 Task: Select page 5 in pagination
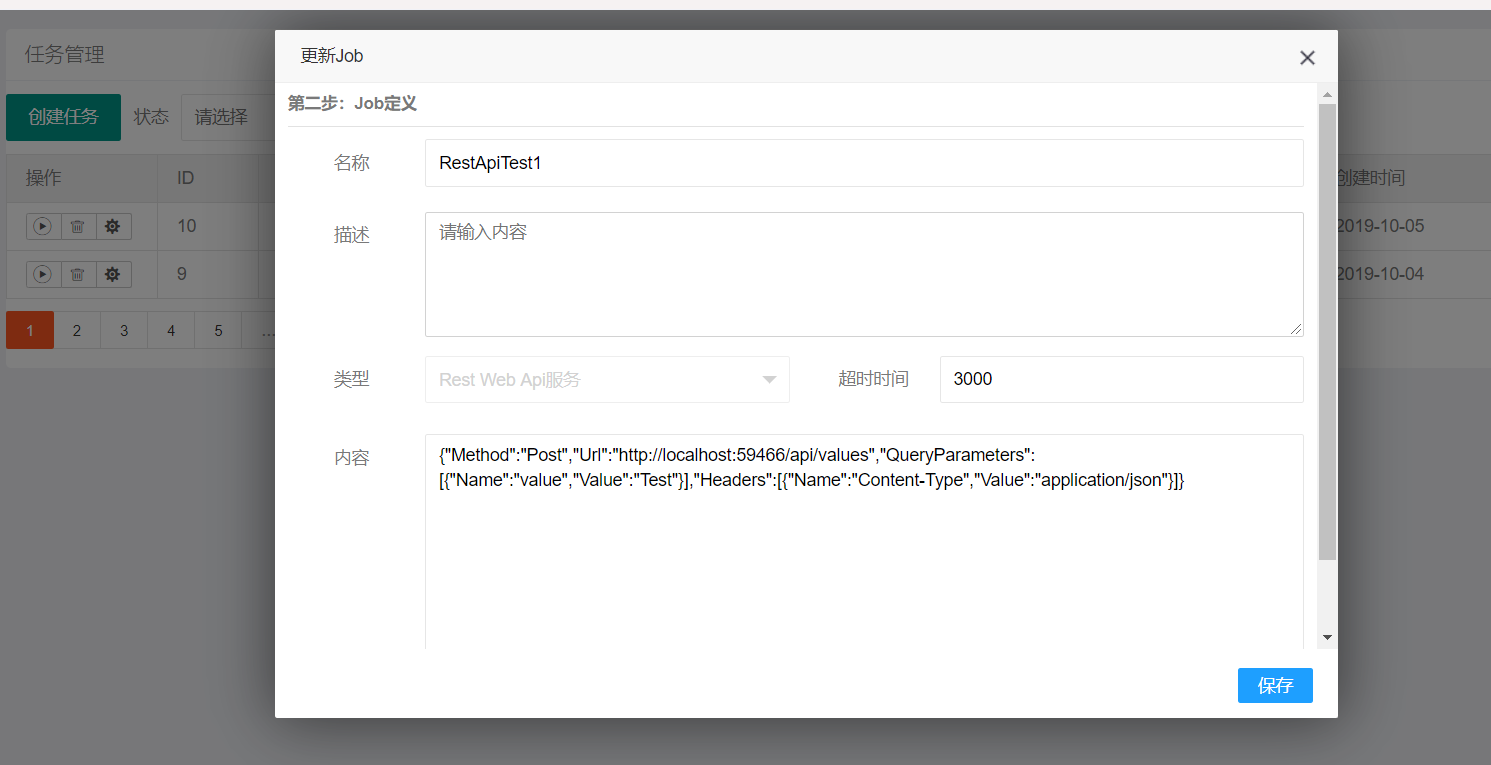point(218,330)
